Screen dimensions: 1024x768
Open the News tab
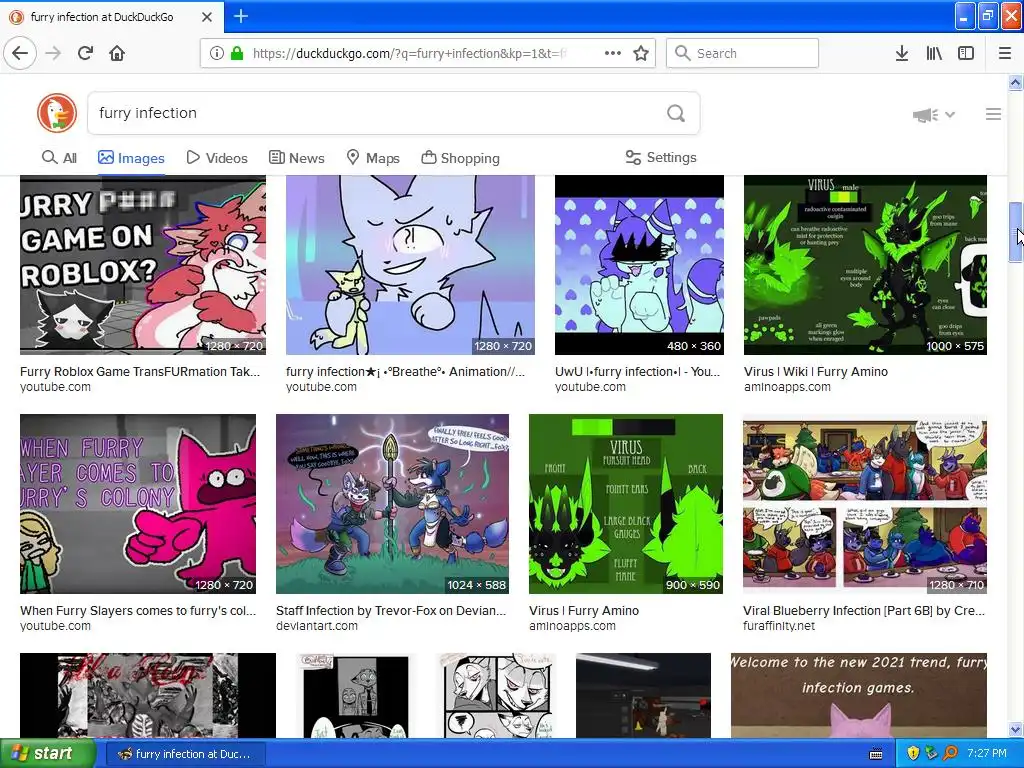(x=296, y=158)
